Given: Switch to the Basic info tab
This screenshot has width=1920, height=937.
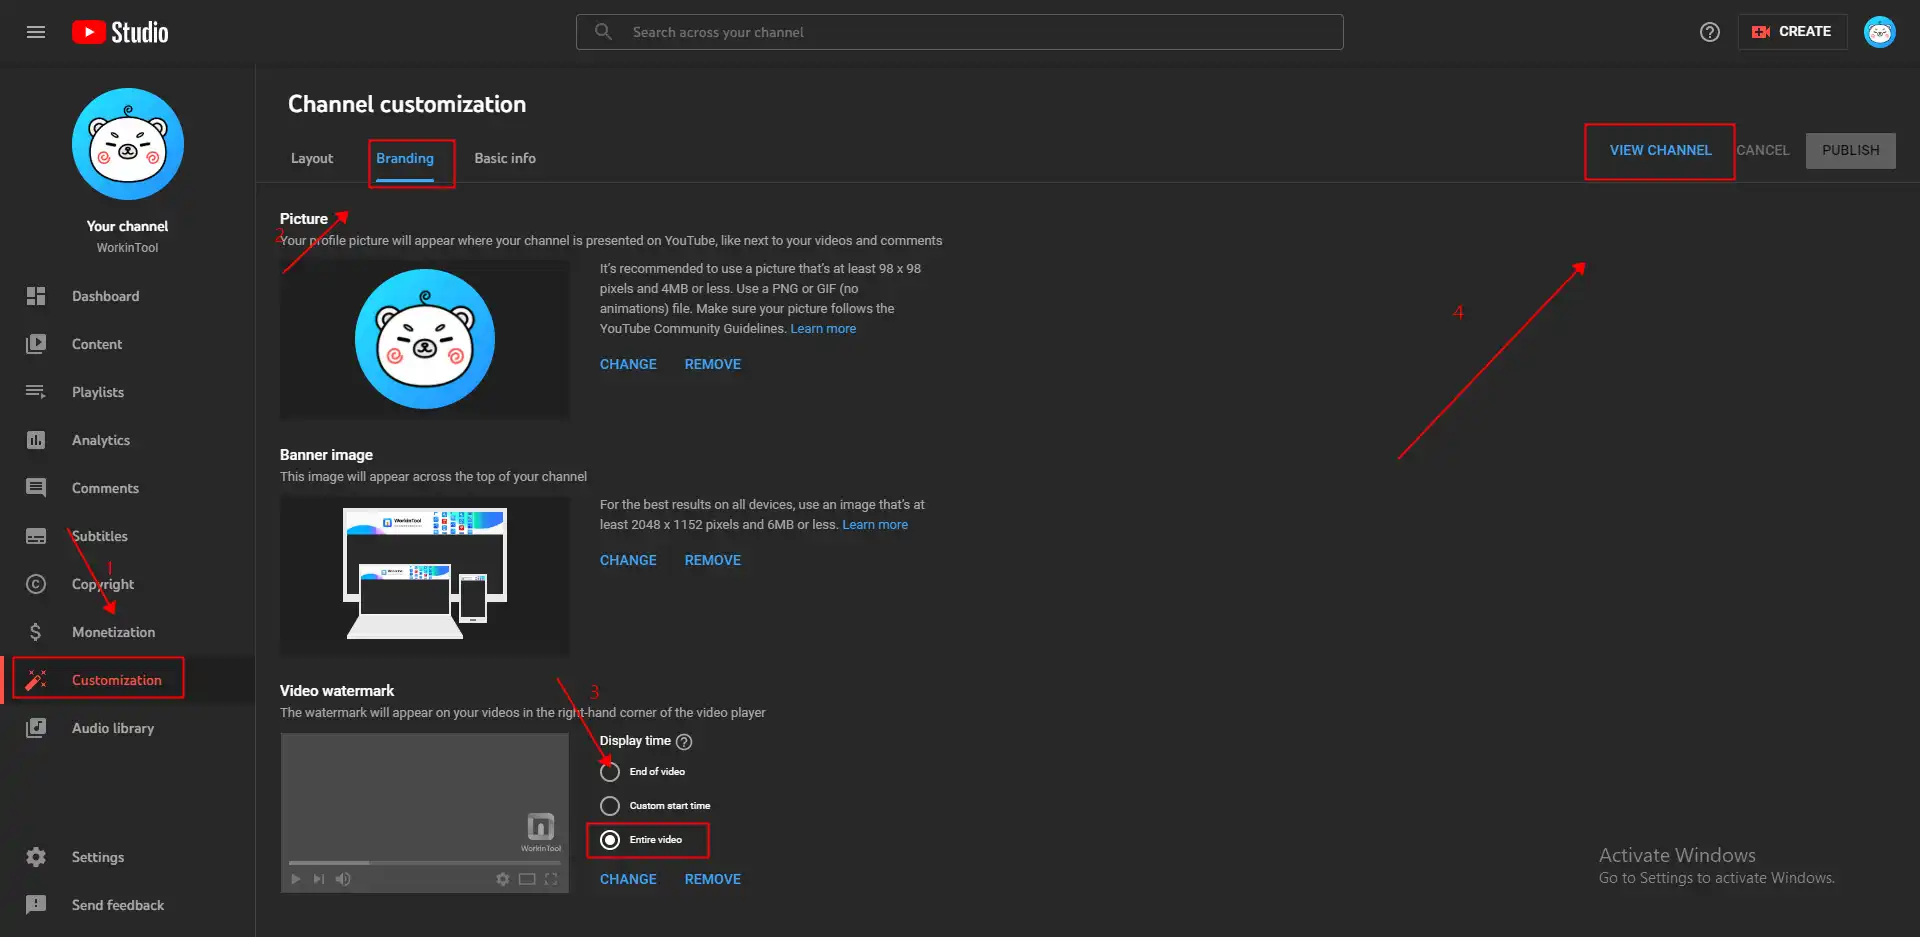Looking at the screenshot, I should click(505, 159).
